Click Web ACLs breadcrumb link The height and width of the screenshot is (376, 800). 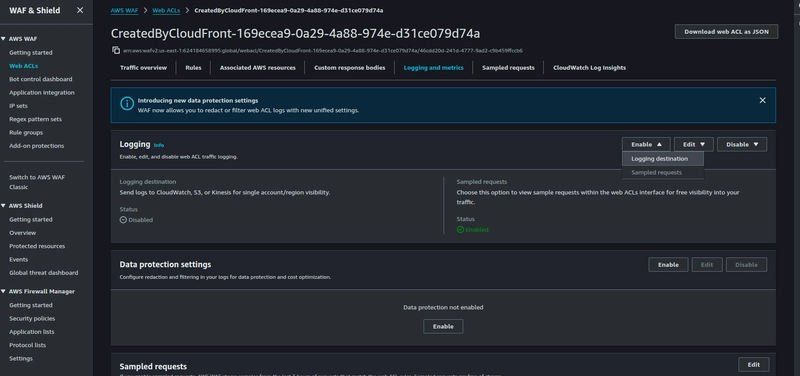(166, 10)
